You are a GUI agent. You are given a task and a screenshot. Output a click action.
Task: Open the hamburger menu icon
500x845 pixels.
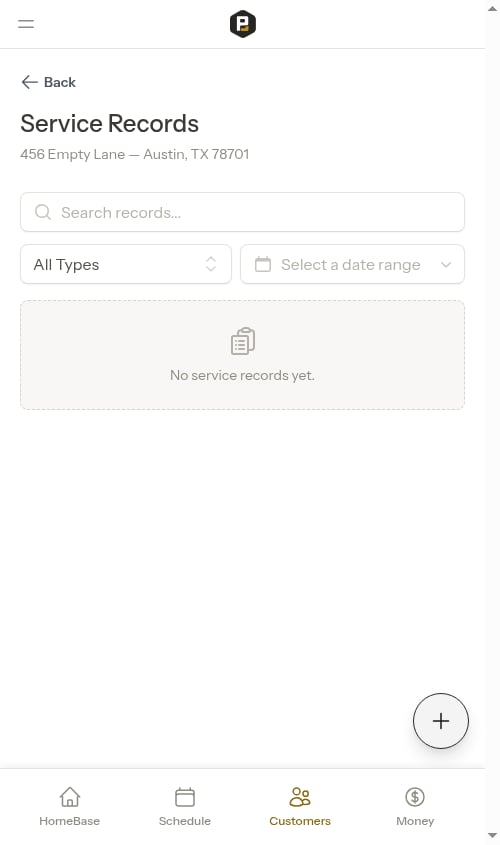point(26,24)
